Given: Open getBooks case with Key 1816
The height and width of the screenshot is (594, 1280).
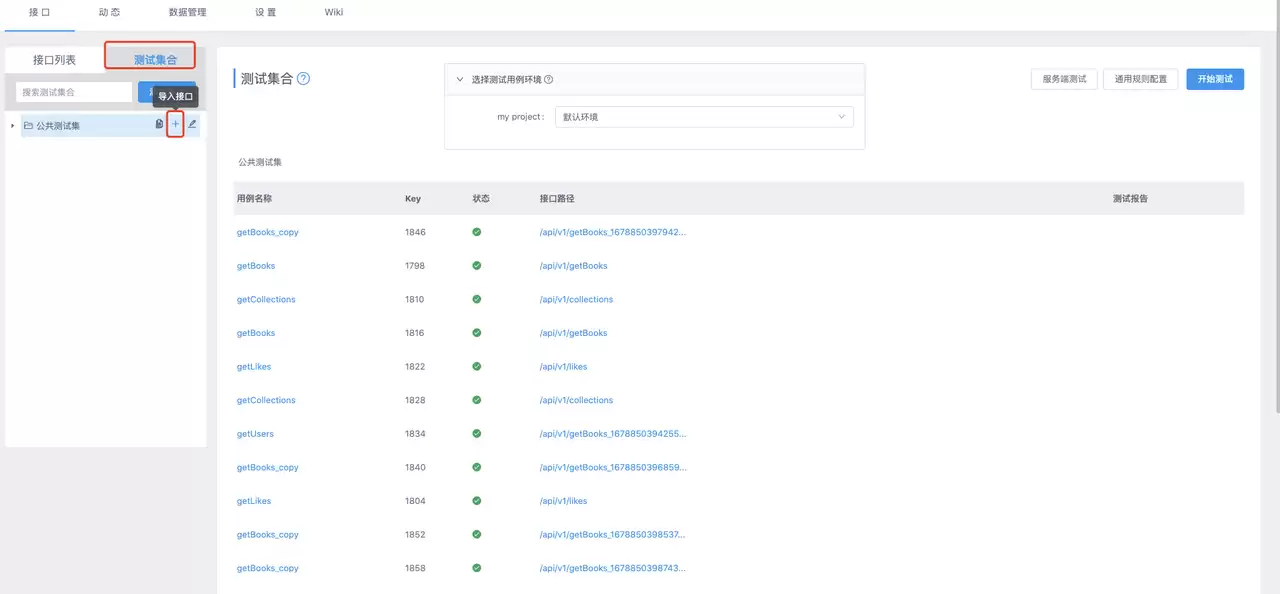Looking at the screenshot, I should [256, 333].
